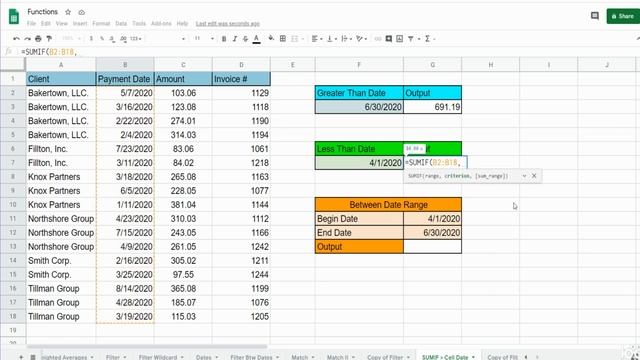Open text rotation dropdown
This screenshot has height=360, width=640.
point(361,39)
